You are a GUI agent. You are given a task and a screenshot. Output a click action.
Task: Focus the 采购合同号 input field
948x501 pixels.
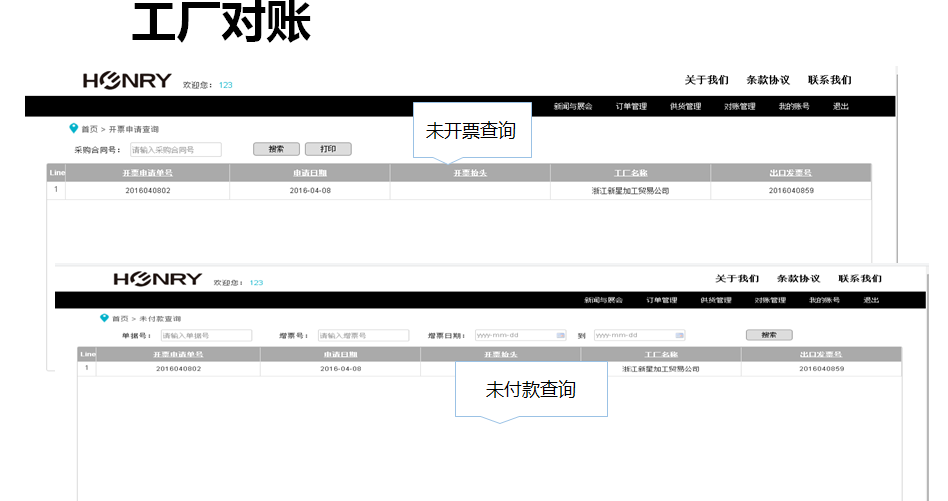[176, 150]
